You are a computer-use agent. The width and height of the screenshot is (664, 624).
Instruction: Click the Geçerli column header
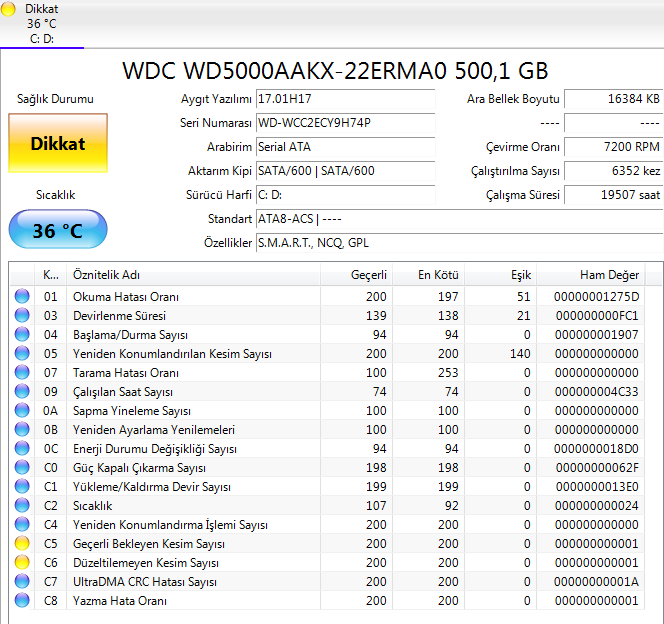pyautogui.click(x=357, y=275)
